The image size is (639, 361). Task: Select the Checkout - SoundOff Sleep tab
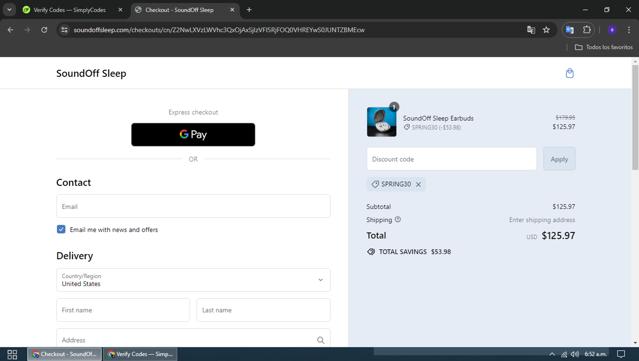(x=180, y=10)
